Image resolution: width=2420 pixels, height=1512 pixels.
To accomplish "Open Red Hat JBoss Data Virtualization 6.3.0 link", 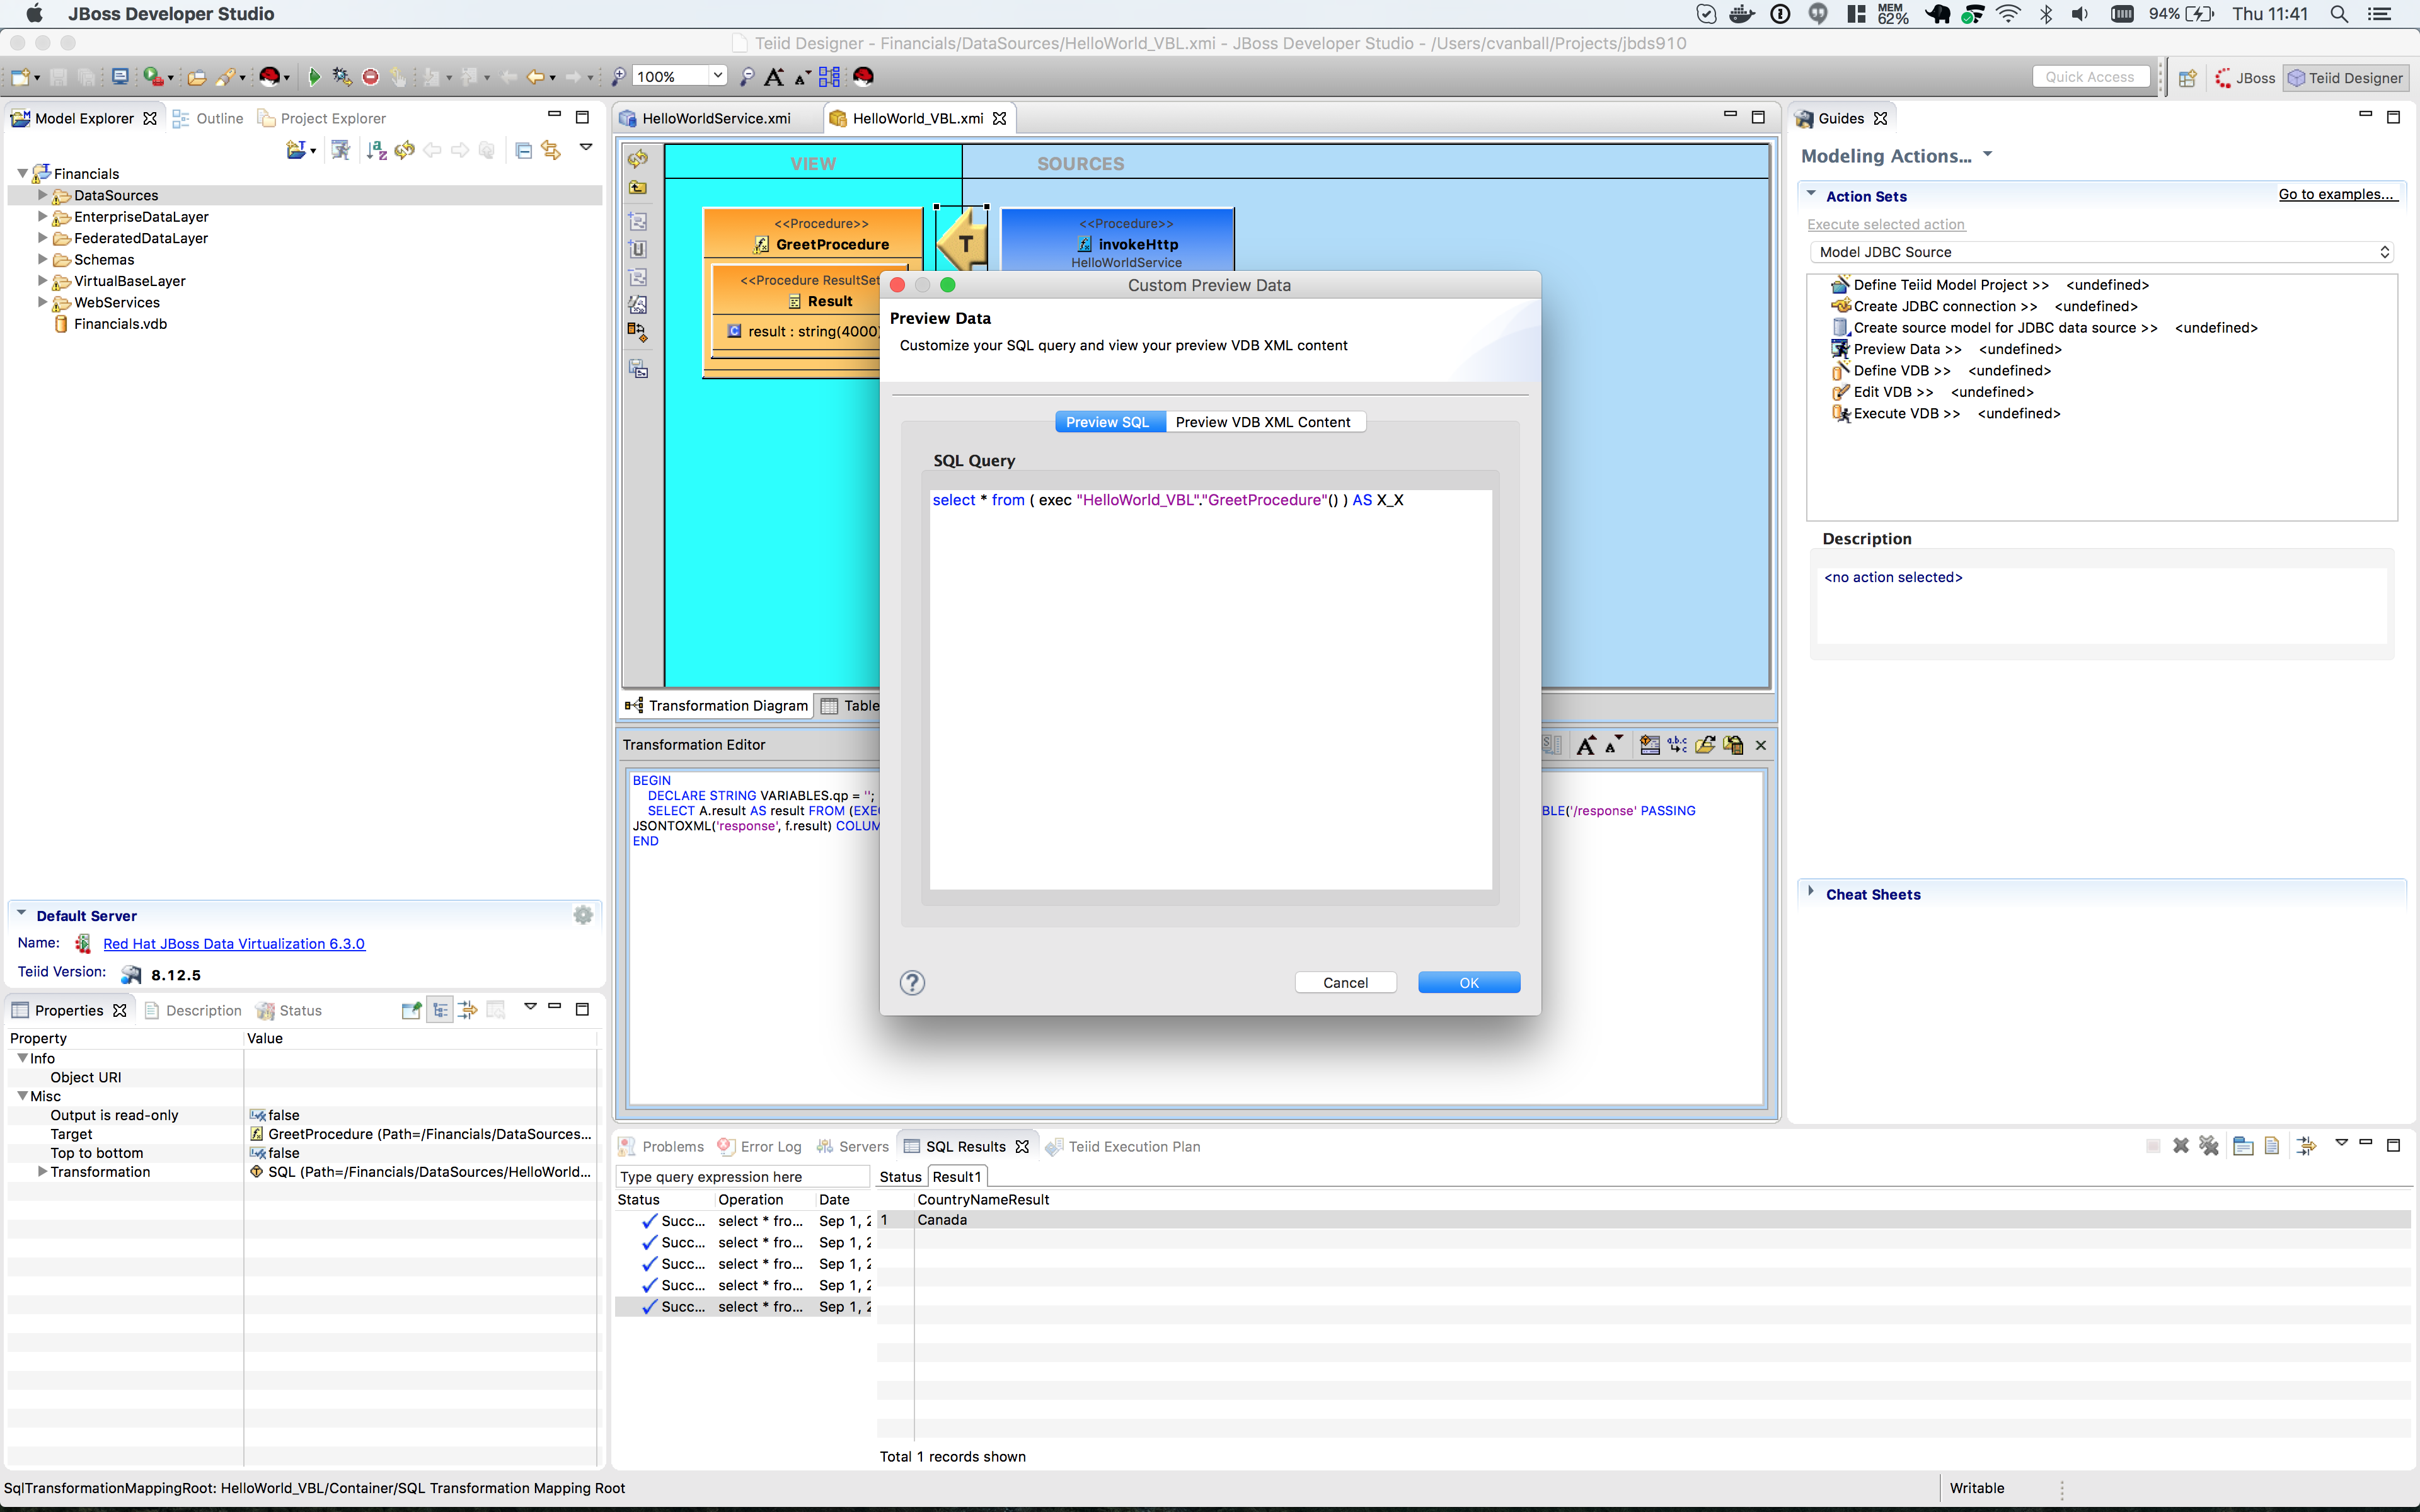I will click(234, 943).
